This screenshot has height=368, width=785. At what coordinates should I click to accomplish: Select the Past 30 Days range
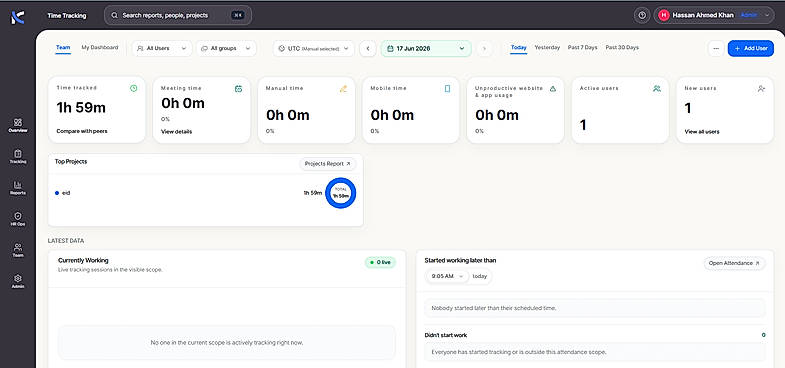coord(622,48)
